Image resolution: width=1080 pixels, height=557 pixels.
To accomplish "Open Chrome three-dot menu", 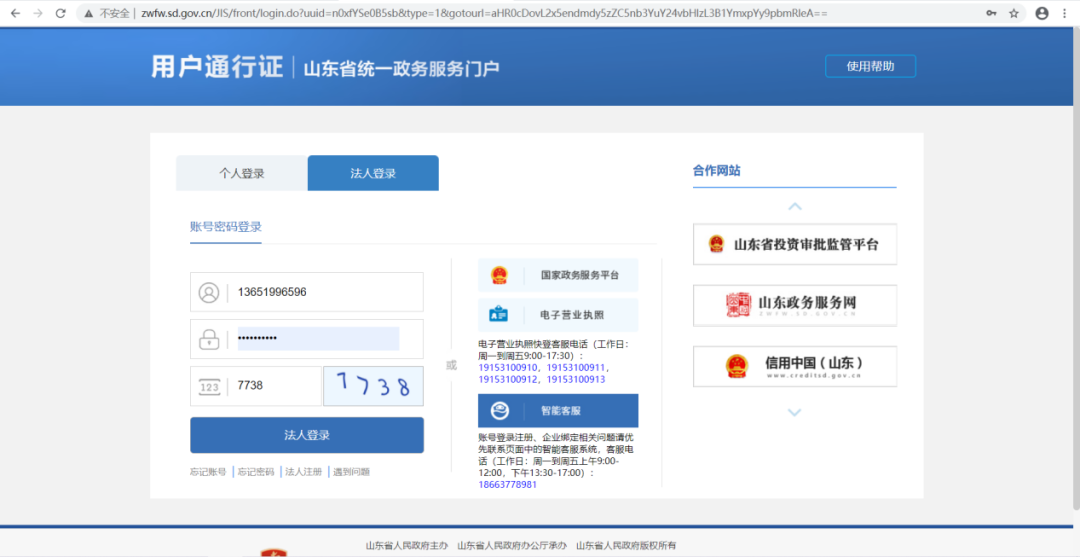I will coord(1066,13).
